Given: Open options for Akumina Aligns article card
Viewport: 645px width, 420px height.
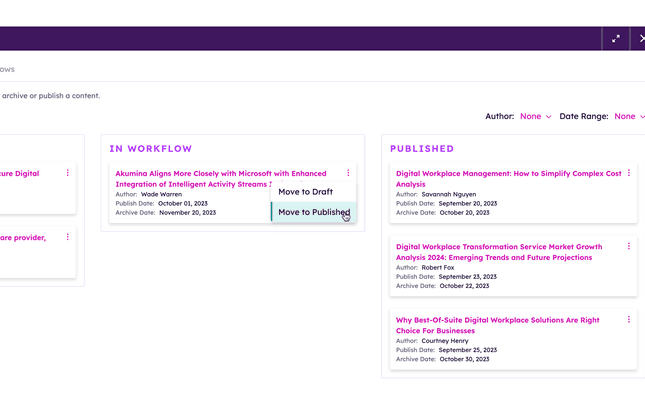Looking at the screenshot, I should [x=348, y=173].
